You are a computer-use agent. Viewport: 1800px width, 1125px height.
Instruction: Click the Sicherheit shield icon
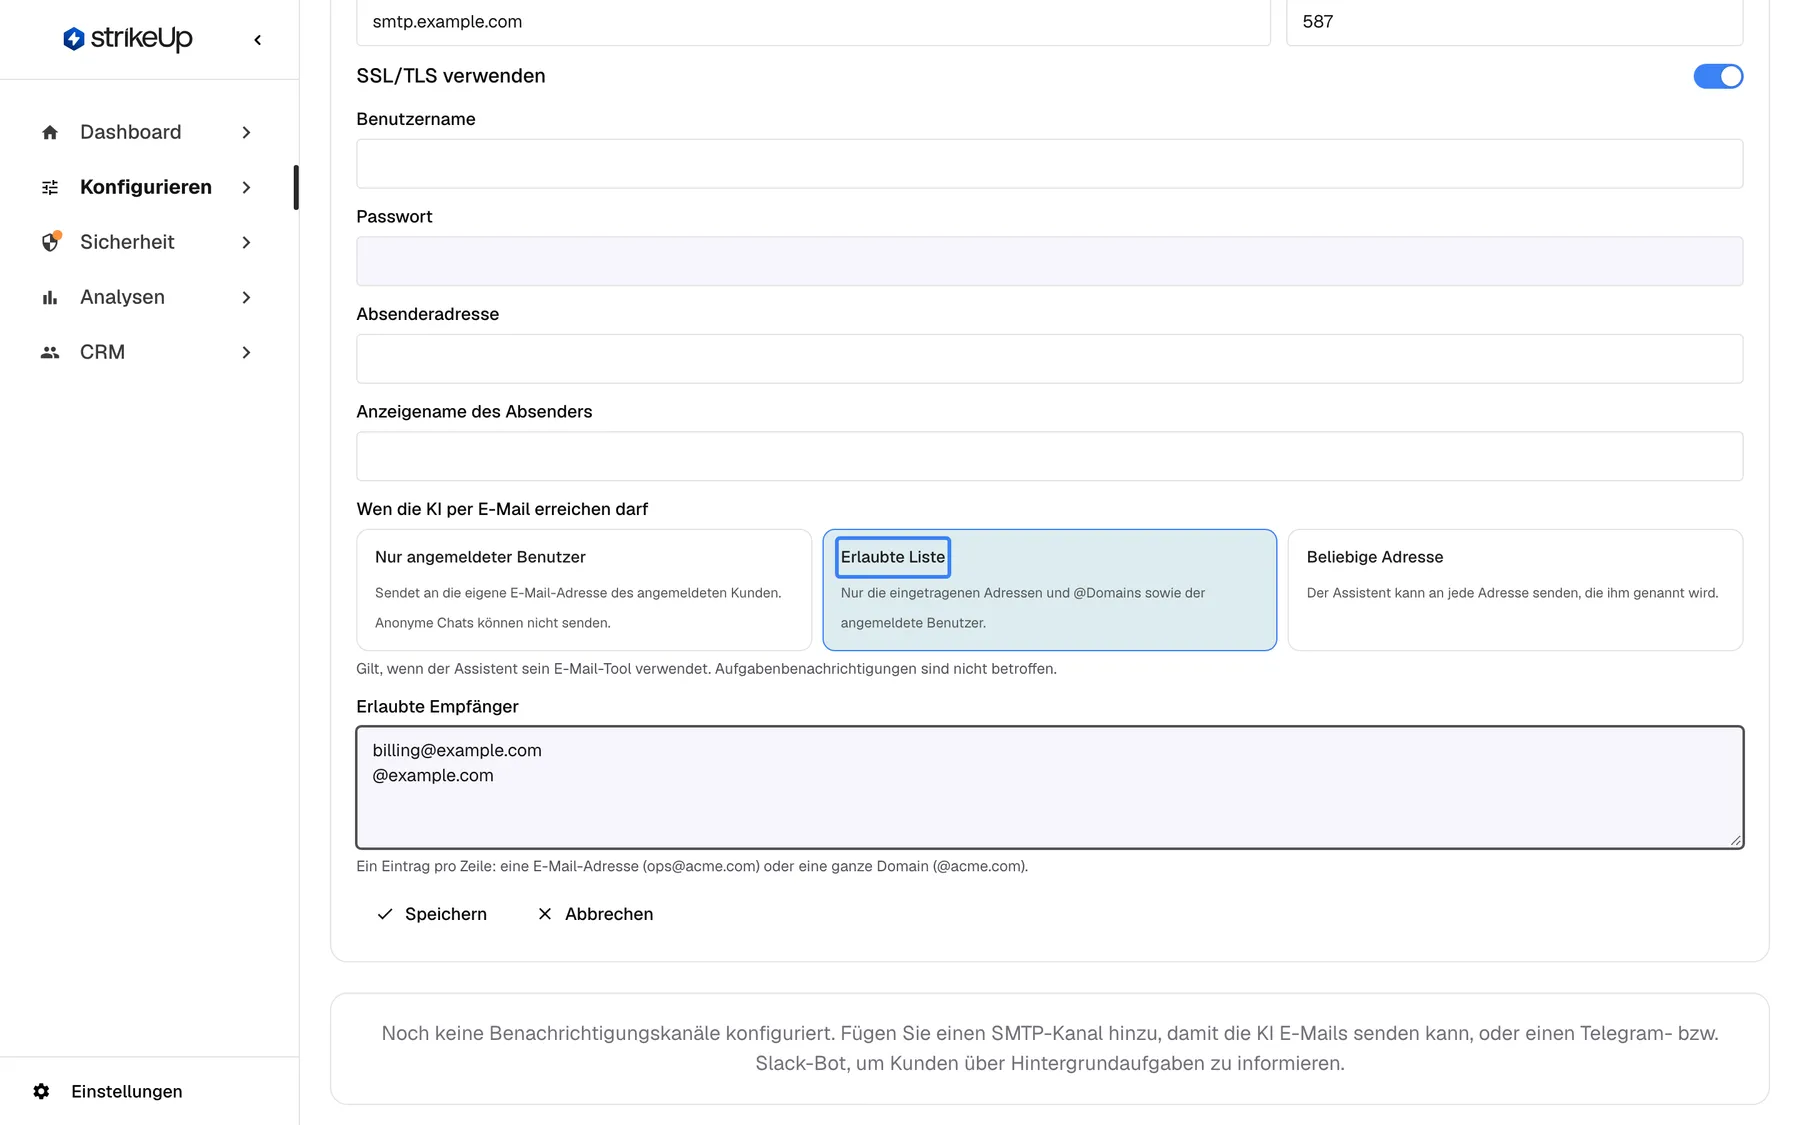tap(50, 242)
